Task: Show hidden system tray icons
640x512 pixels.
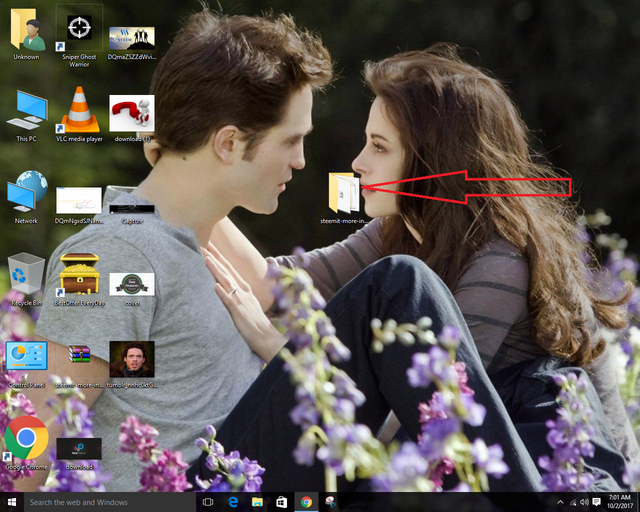Action: point(560,502)
